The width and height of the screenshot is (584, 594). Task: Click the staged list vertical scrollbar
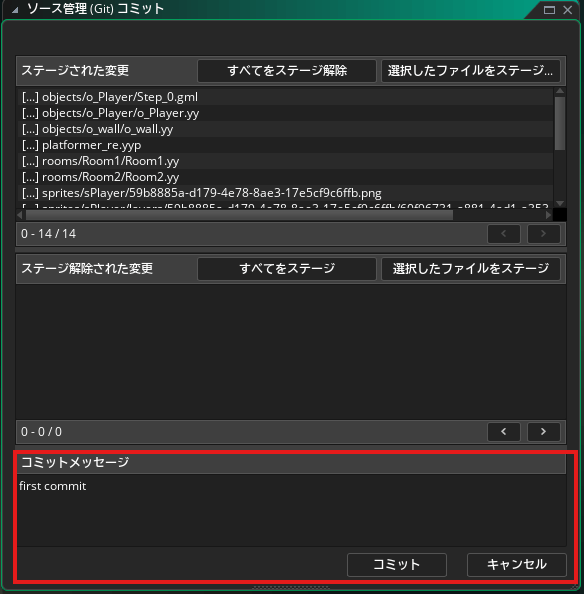pos(560,123)
